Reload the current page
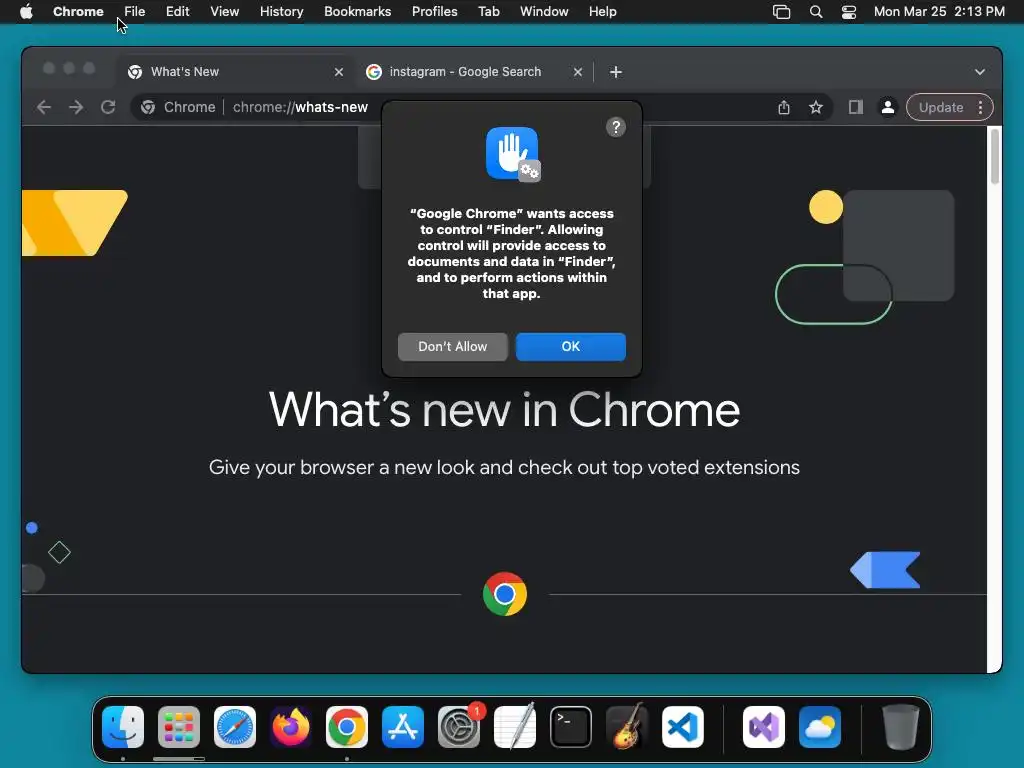Image resolution: width=1024 pixels, height=768 pixels. coord(108,107)
